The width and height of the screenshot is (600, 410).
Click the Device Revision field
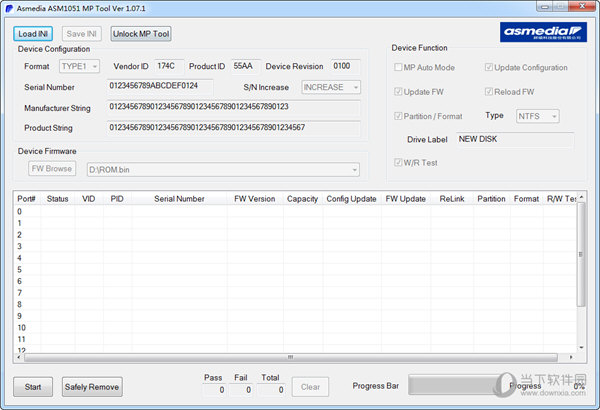click(x=345, y=66)
